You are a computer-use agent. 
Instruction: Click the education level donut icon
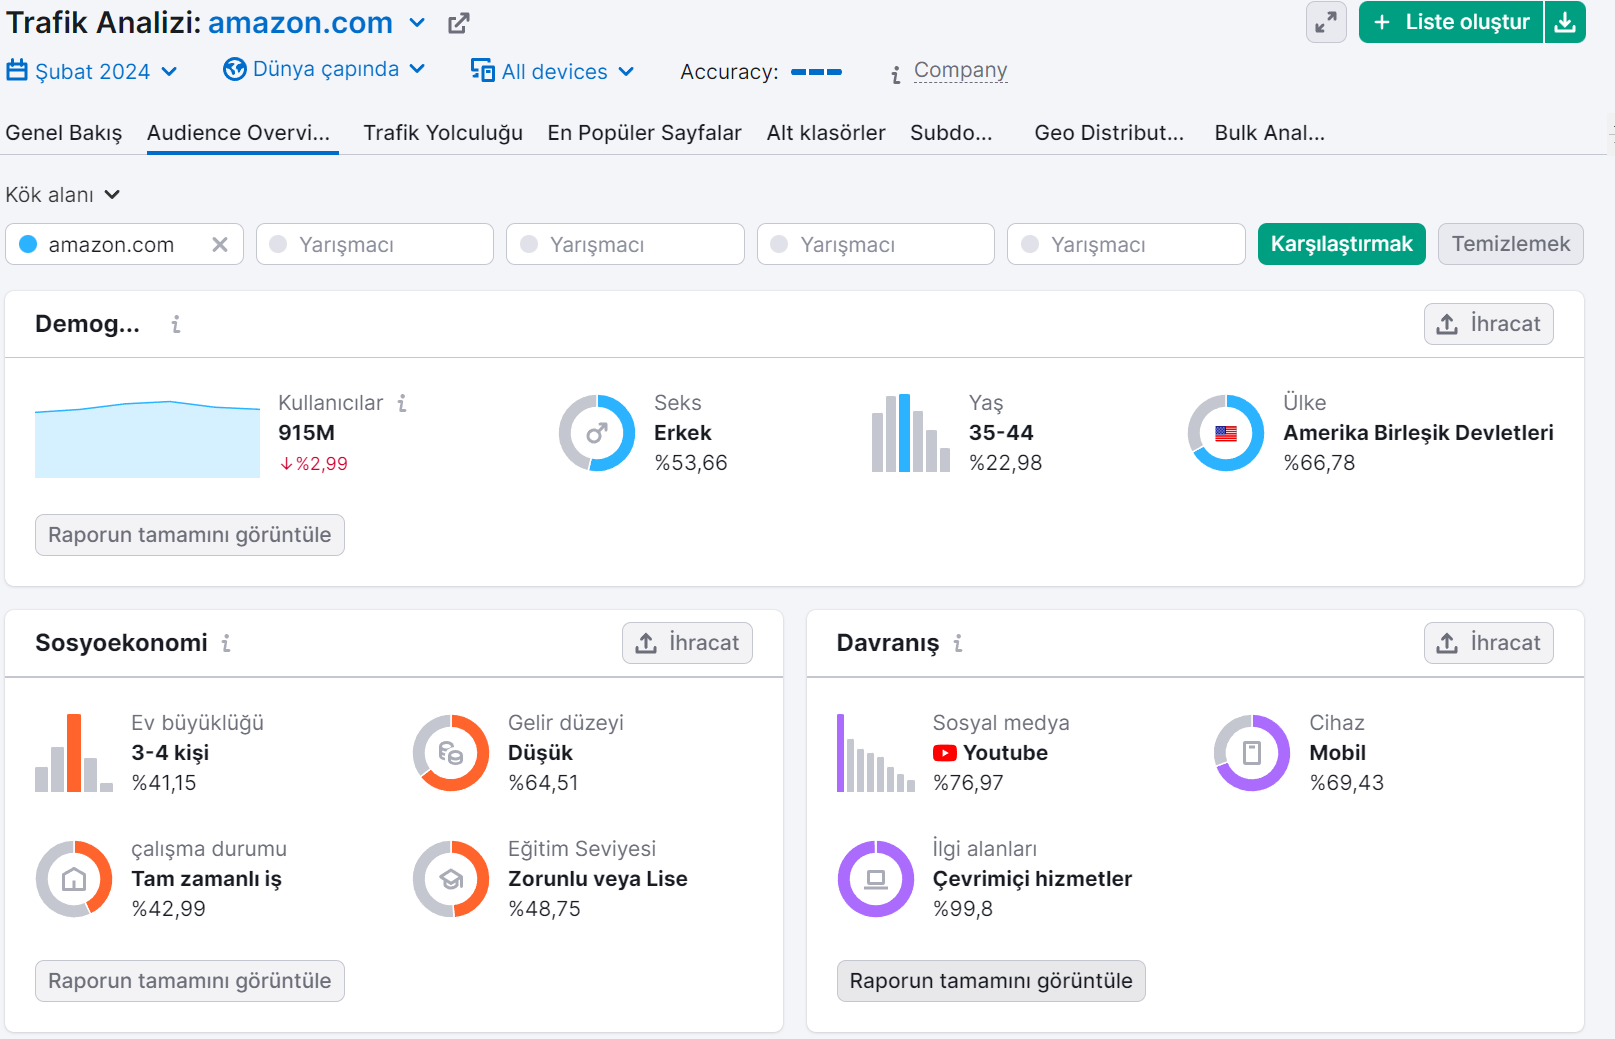[x=451, y=879]
